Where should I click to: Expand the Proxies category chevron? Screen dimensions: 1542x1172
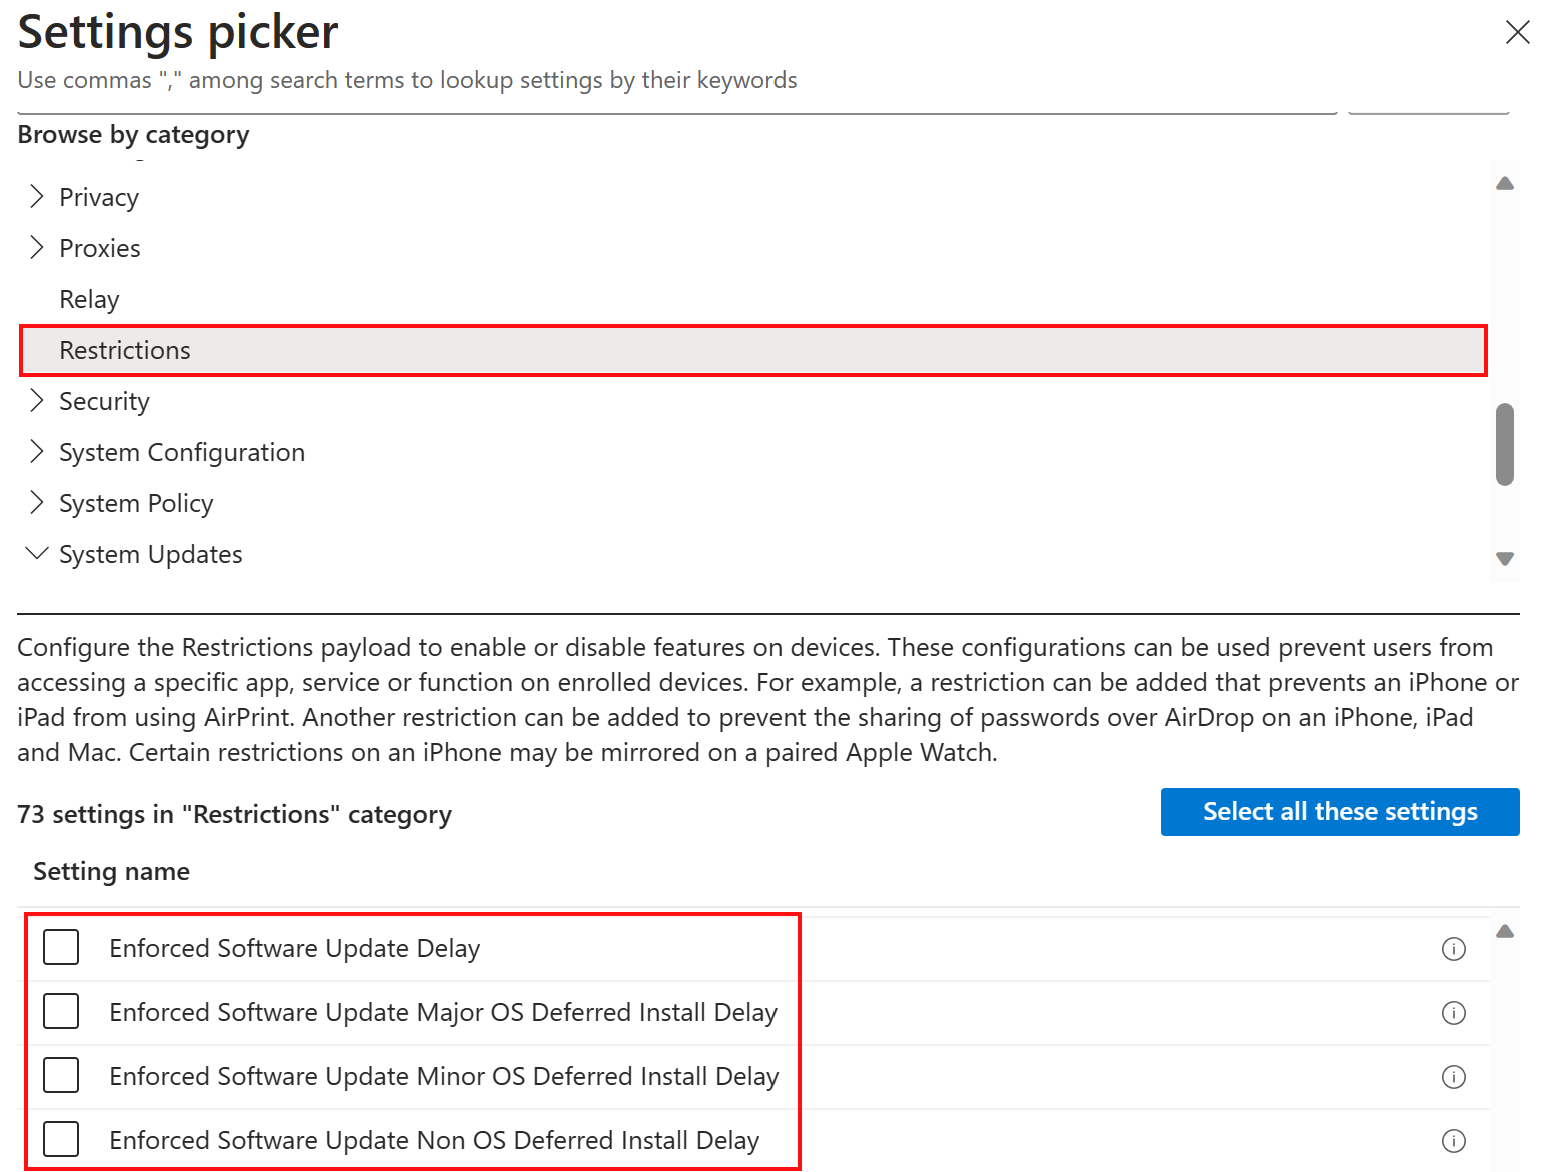click(x=37, y=248)
